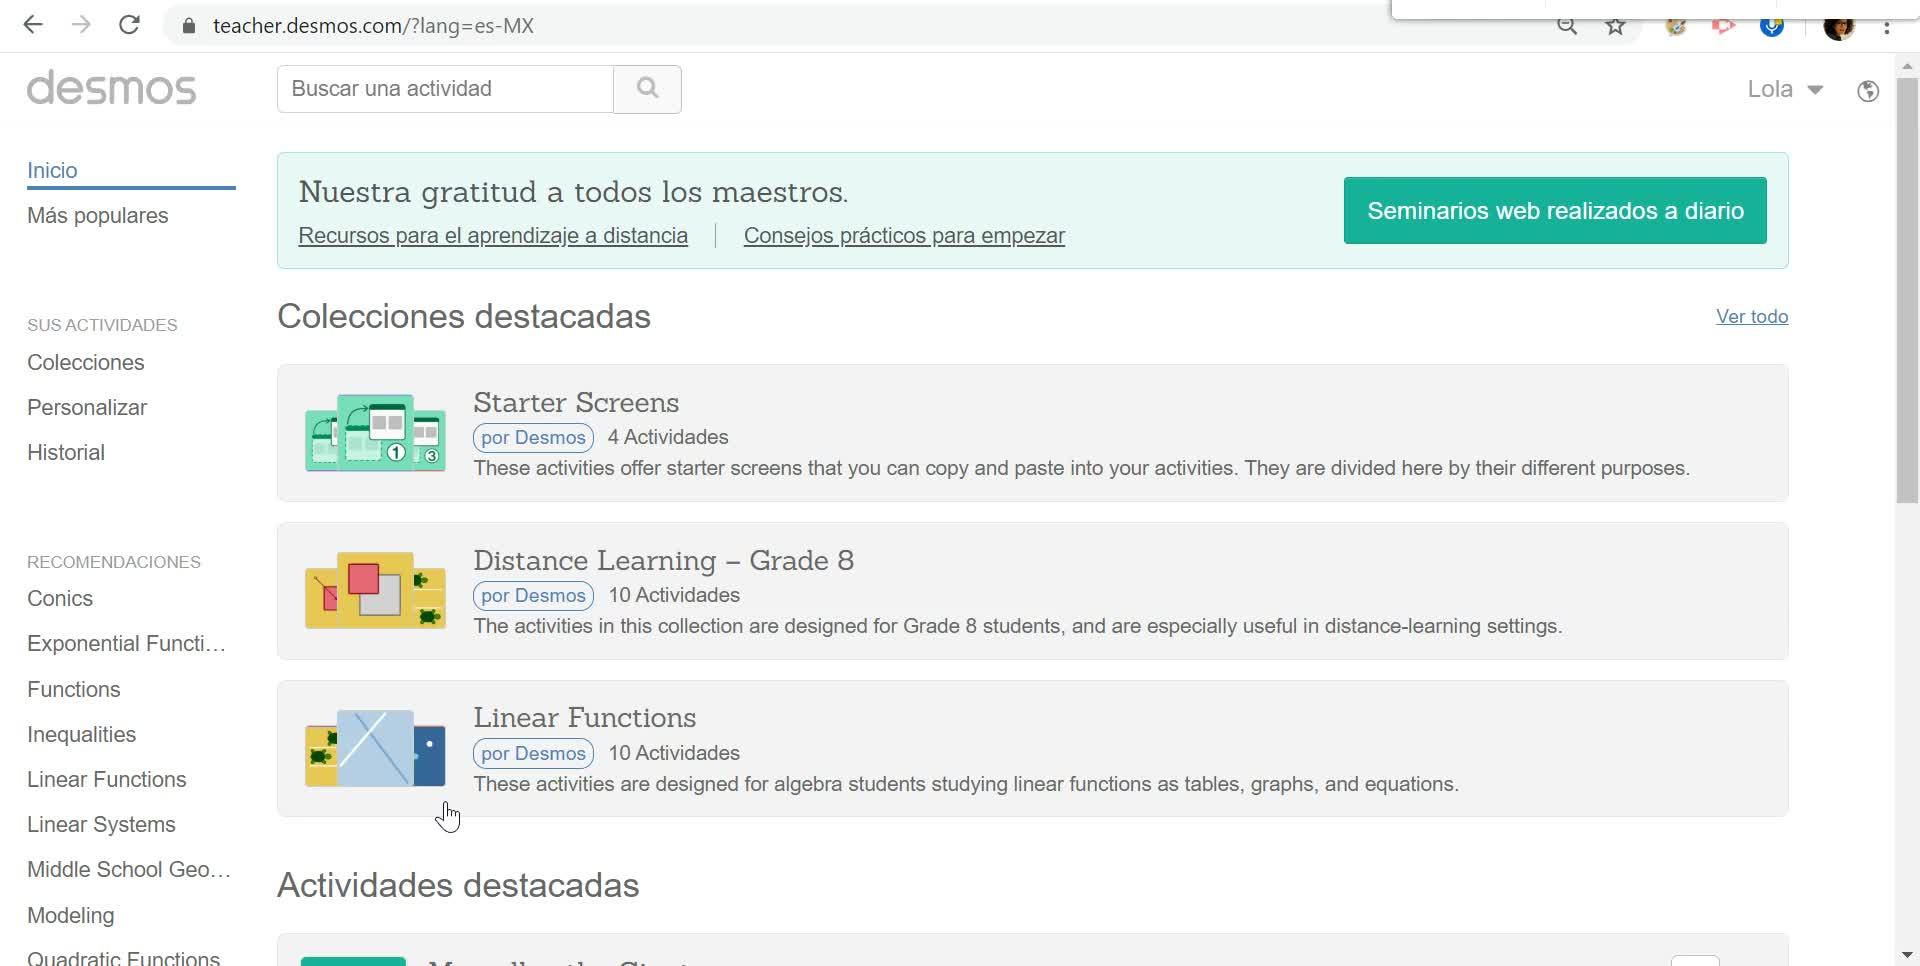Open Historial in the sidebar
This screenshot has height=966, width=1920.
tap(66, 453)
